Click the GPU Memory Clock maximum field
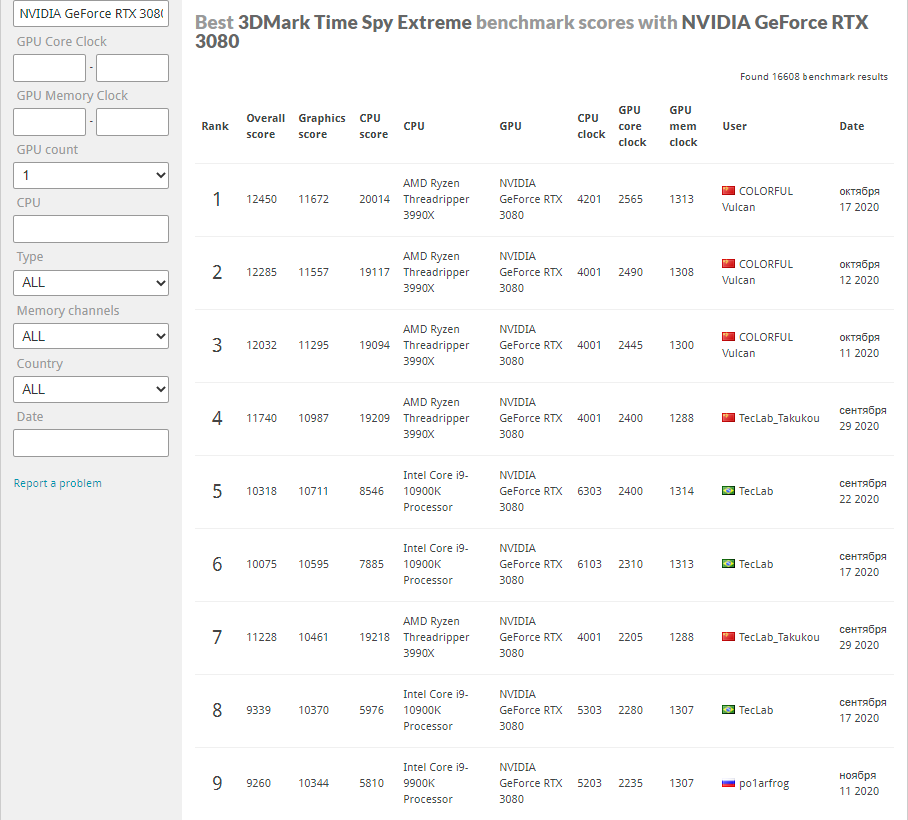The image size is (908, 820). [x=132, y=122]
